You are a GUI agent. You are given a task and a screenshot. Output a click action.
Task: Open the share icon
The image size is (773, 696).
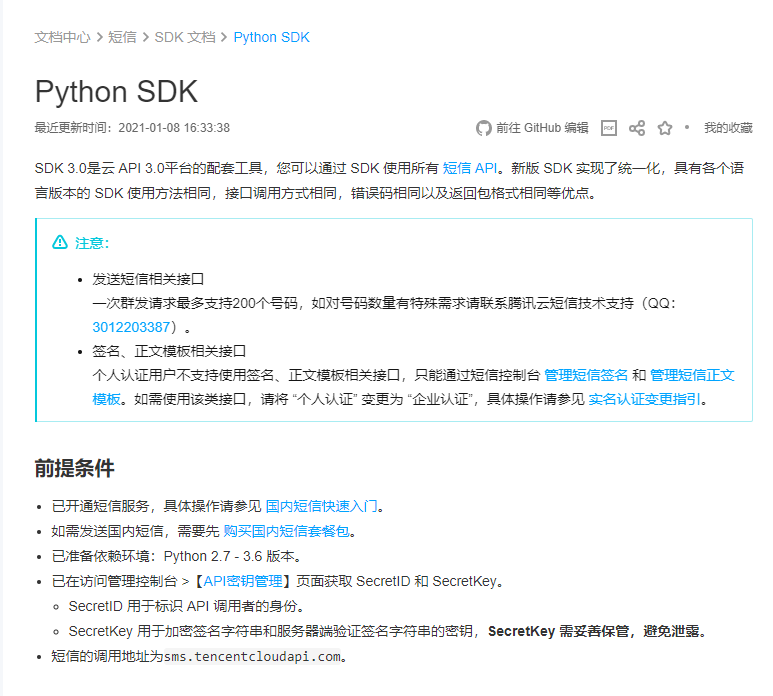click(x=637, y=128)
